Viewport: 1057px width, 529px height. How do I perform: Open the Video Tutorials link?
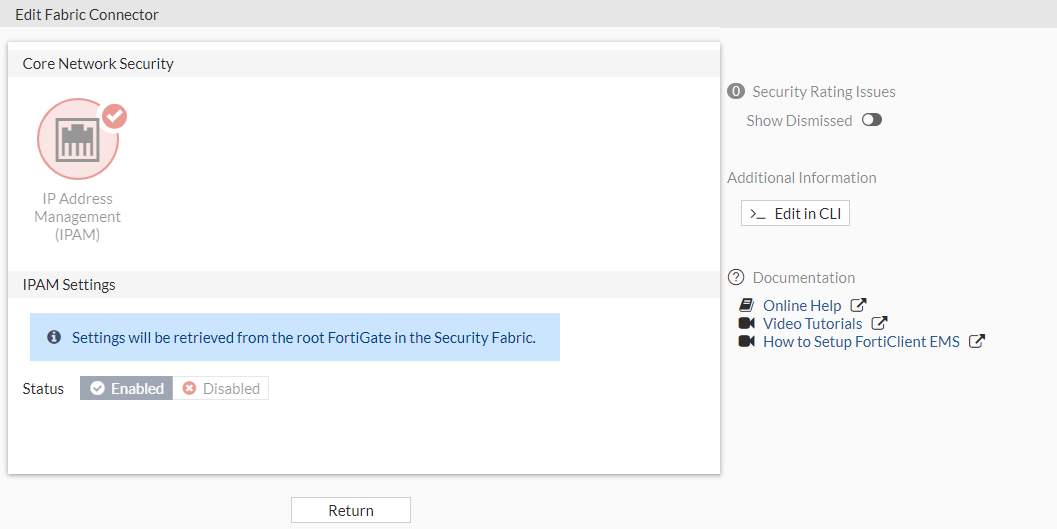point(812,323)
